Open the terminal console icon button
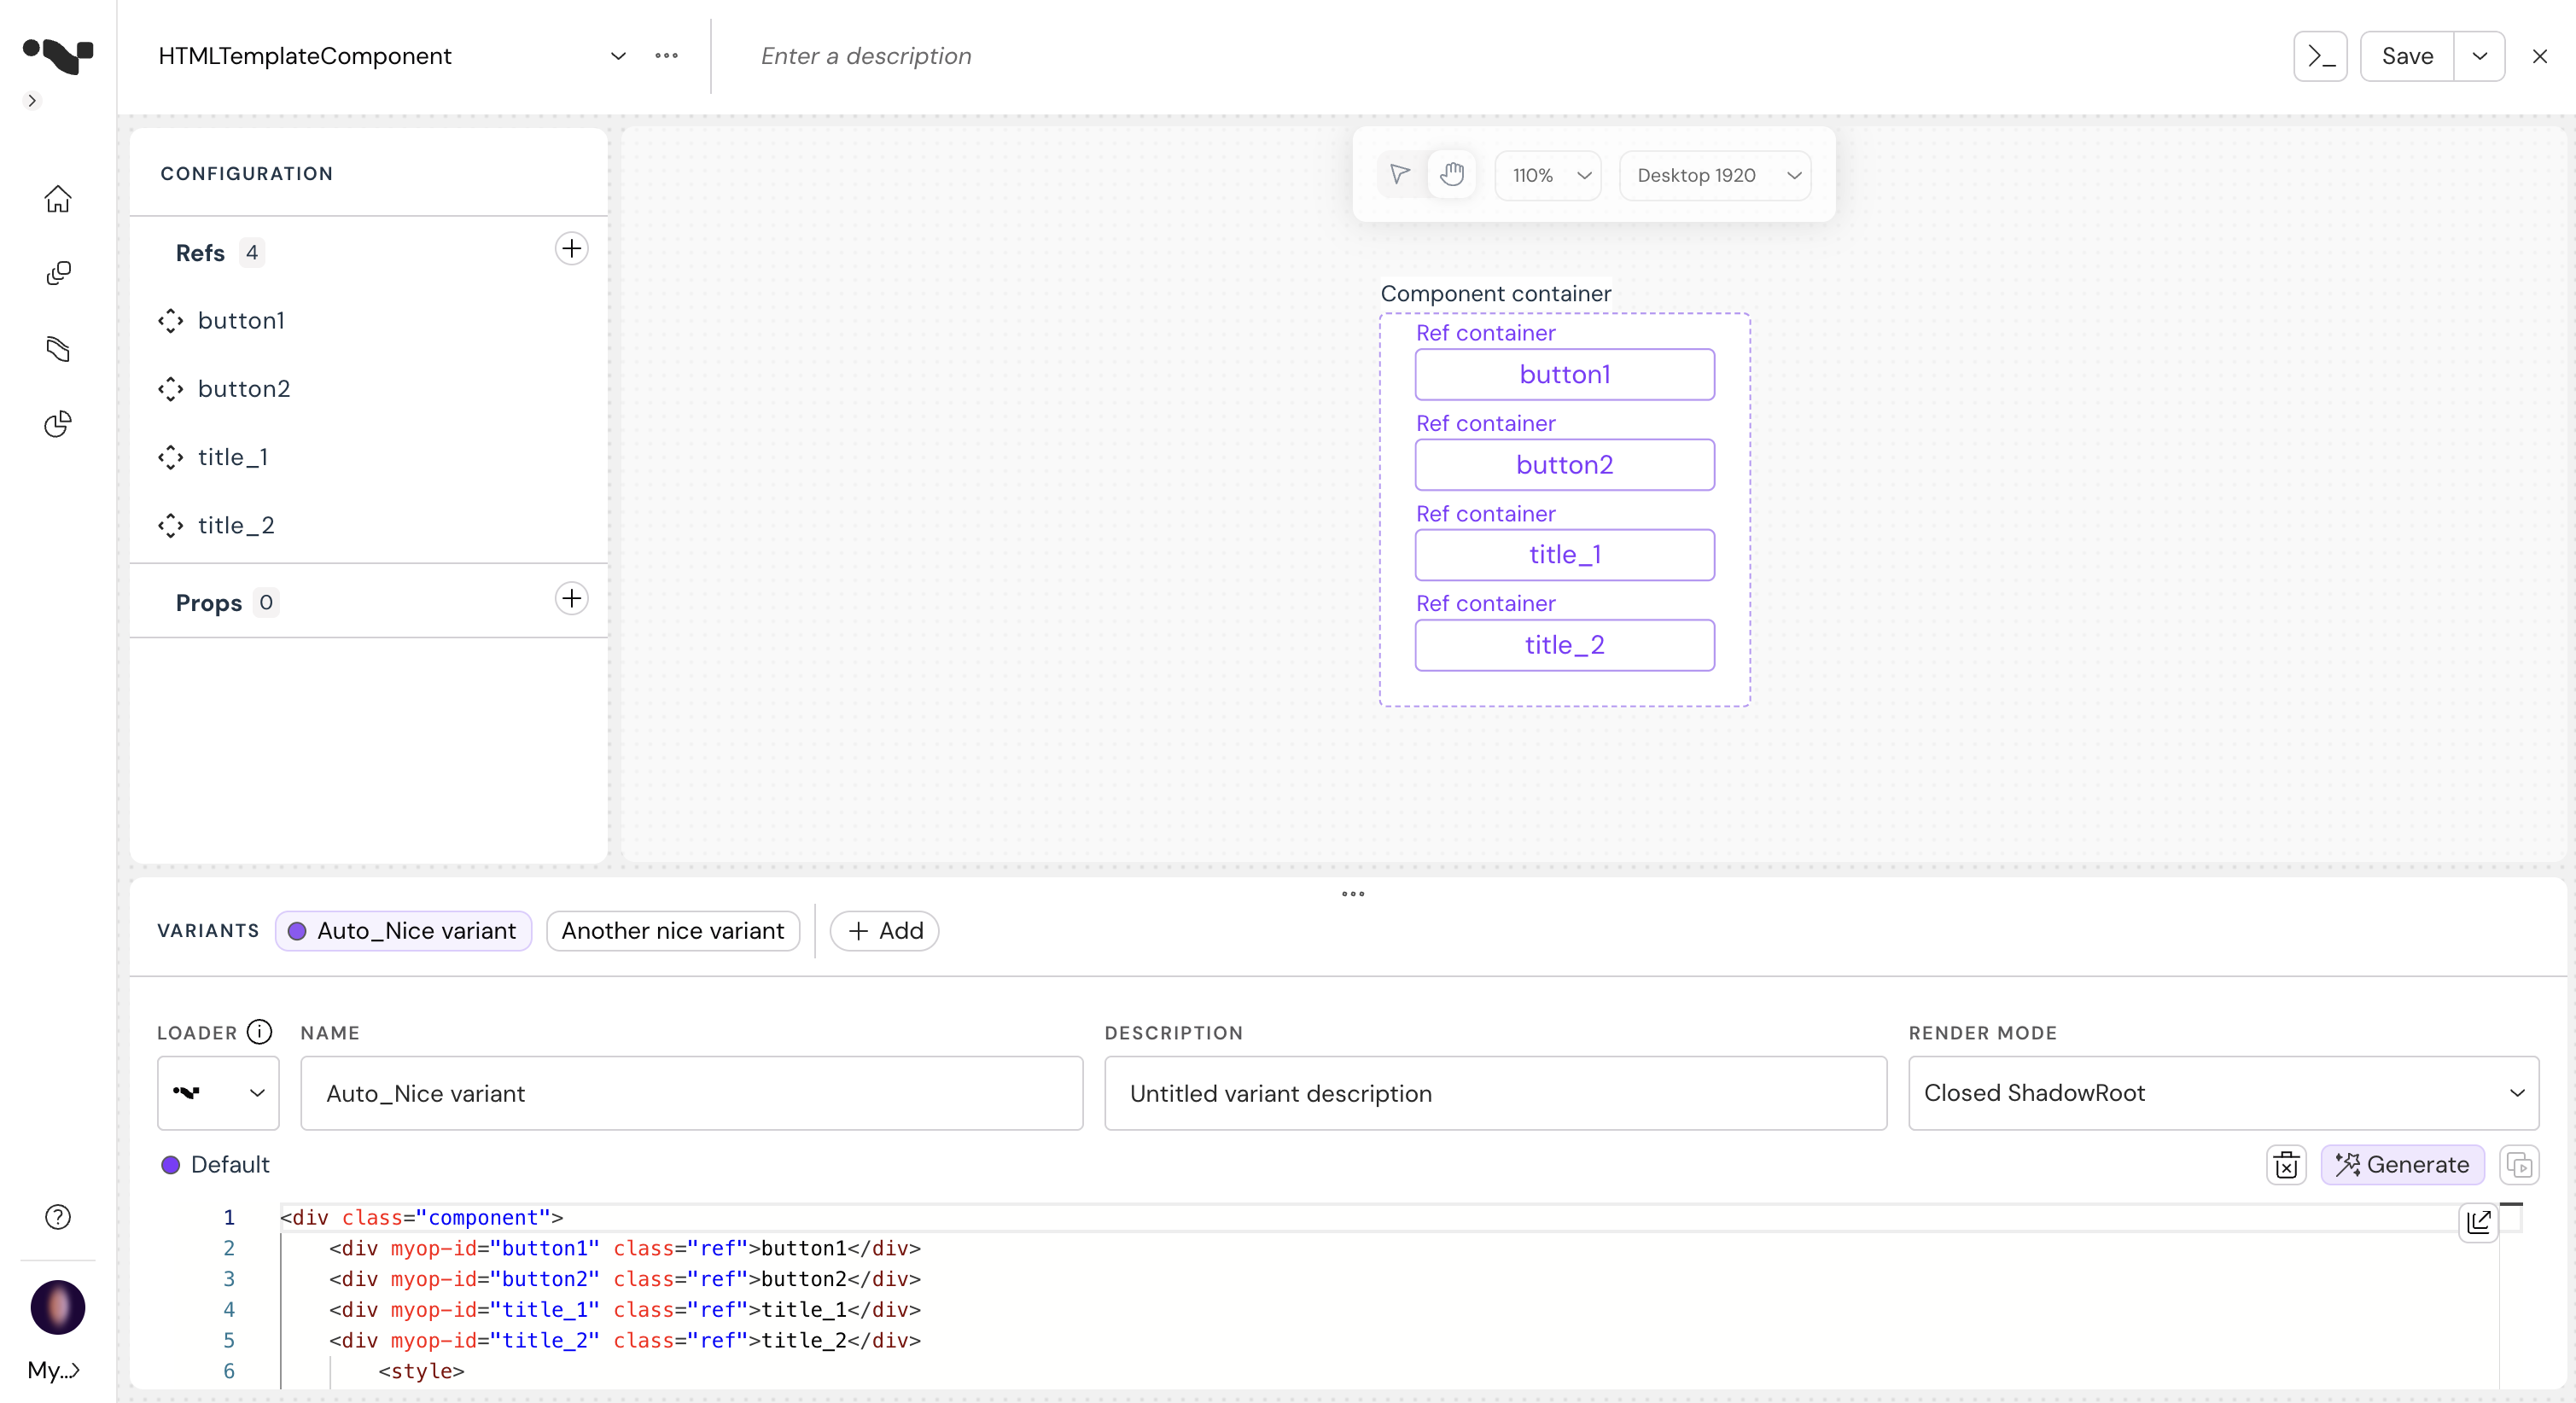Image resolution: width=2576 pixels, height=1403 pixels. point(2320,56)
